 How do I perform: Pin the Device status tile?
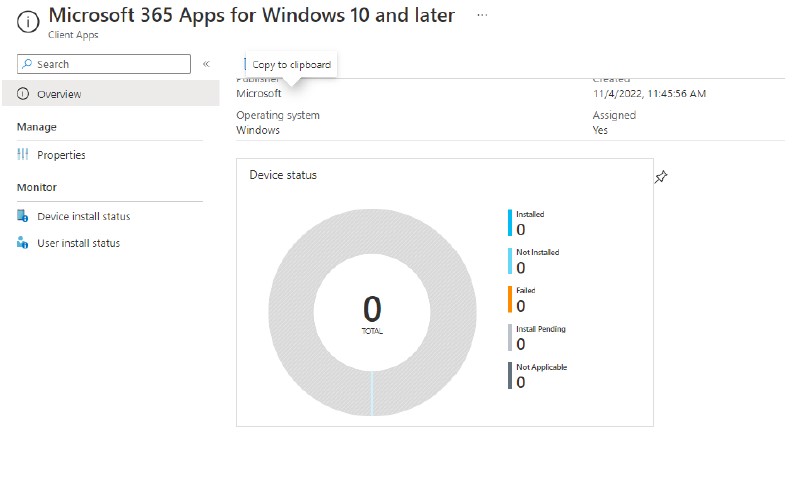tap(661, 177)
